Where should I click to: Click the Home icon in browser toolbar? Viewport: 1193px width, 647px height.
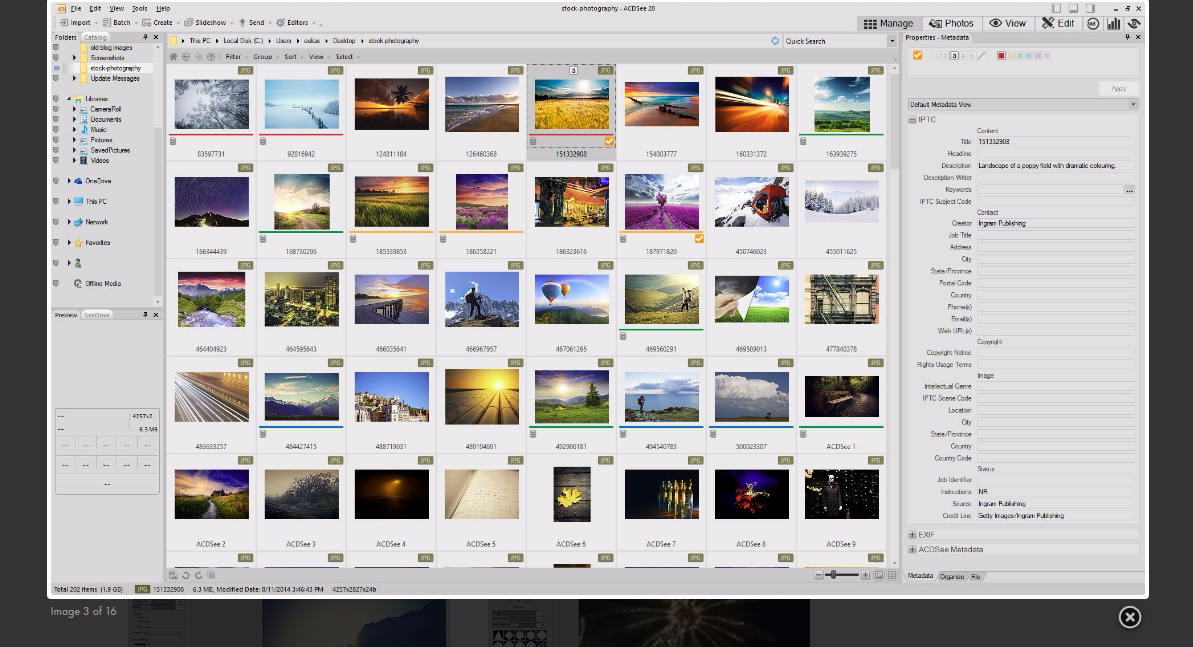[x=174, y=57]
